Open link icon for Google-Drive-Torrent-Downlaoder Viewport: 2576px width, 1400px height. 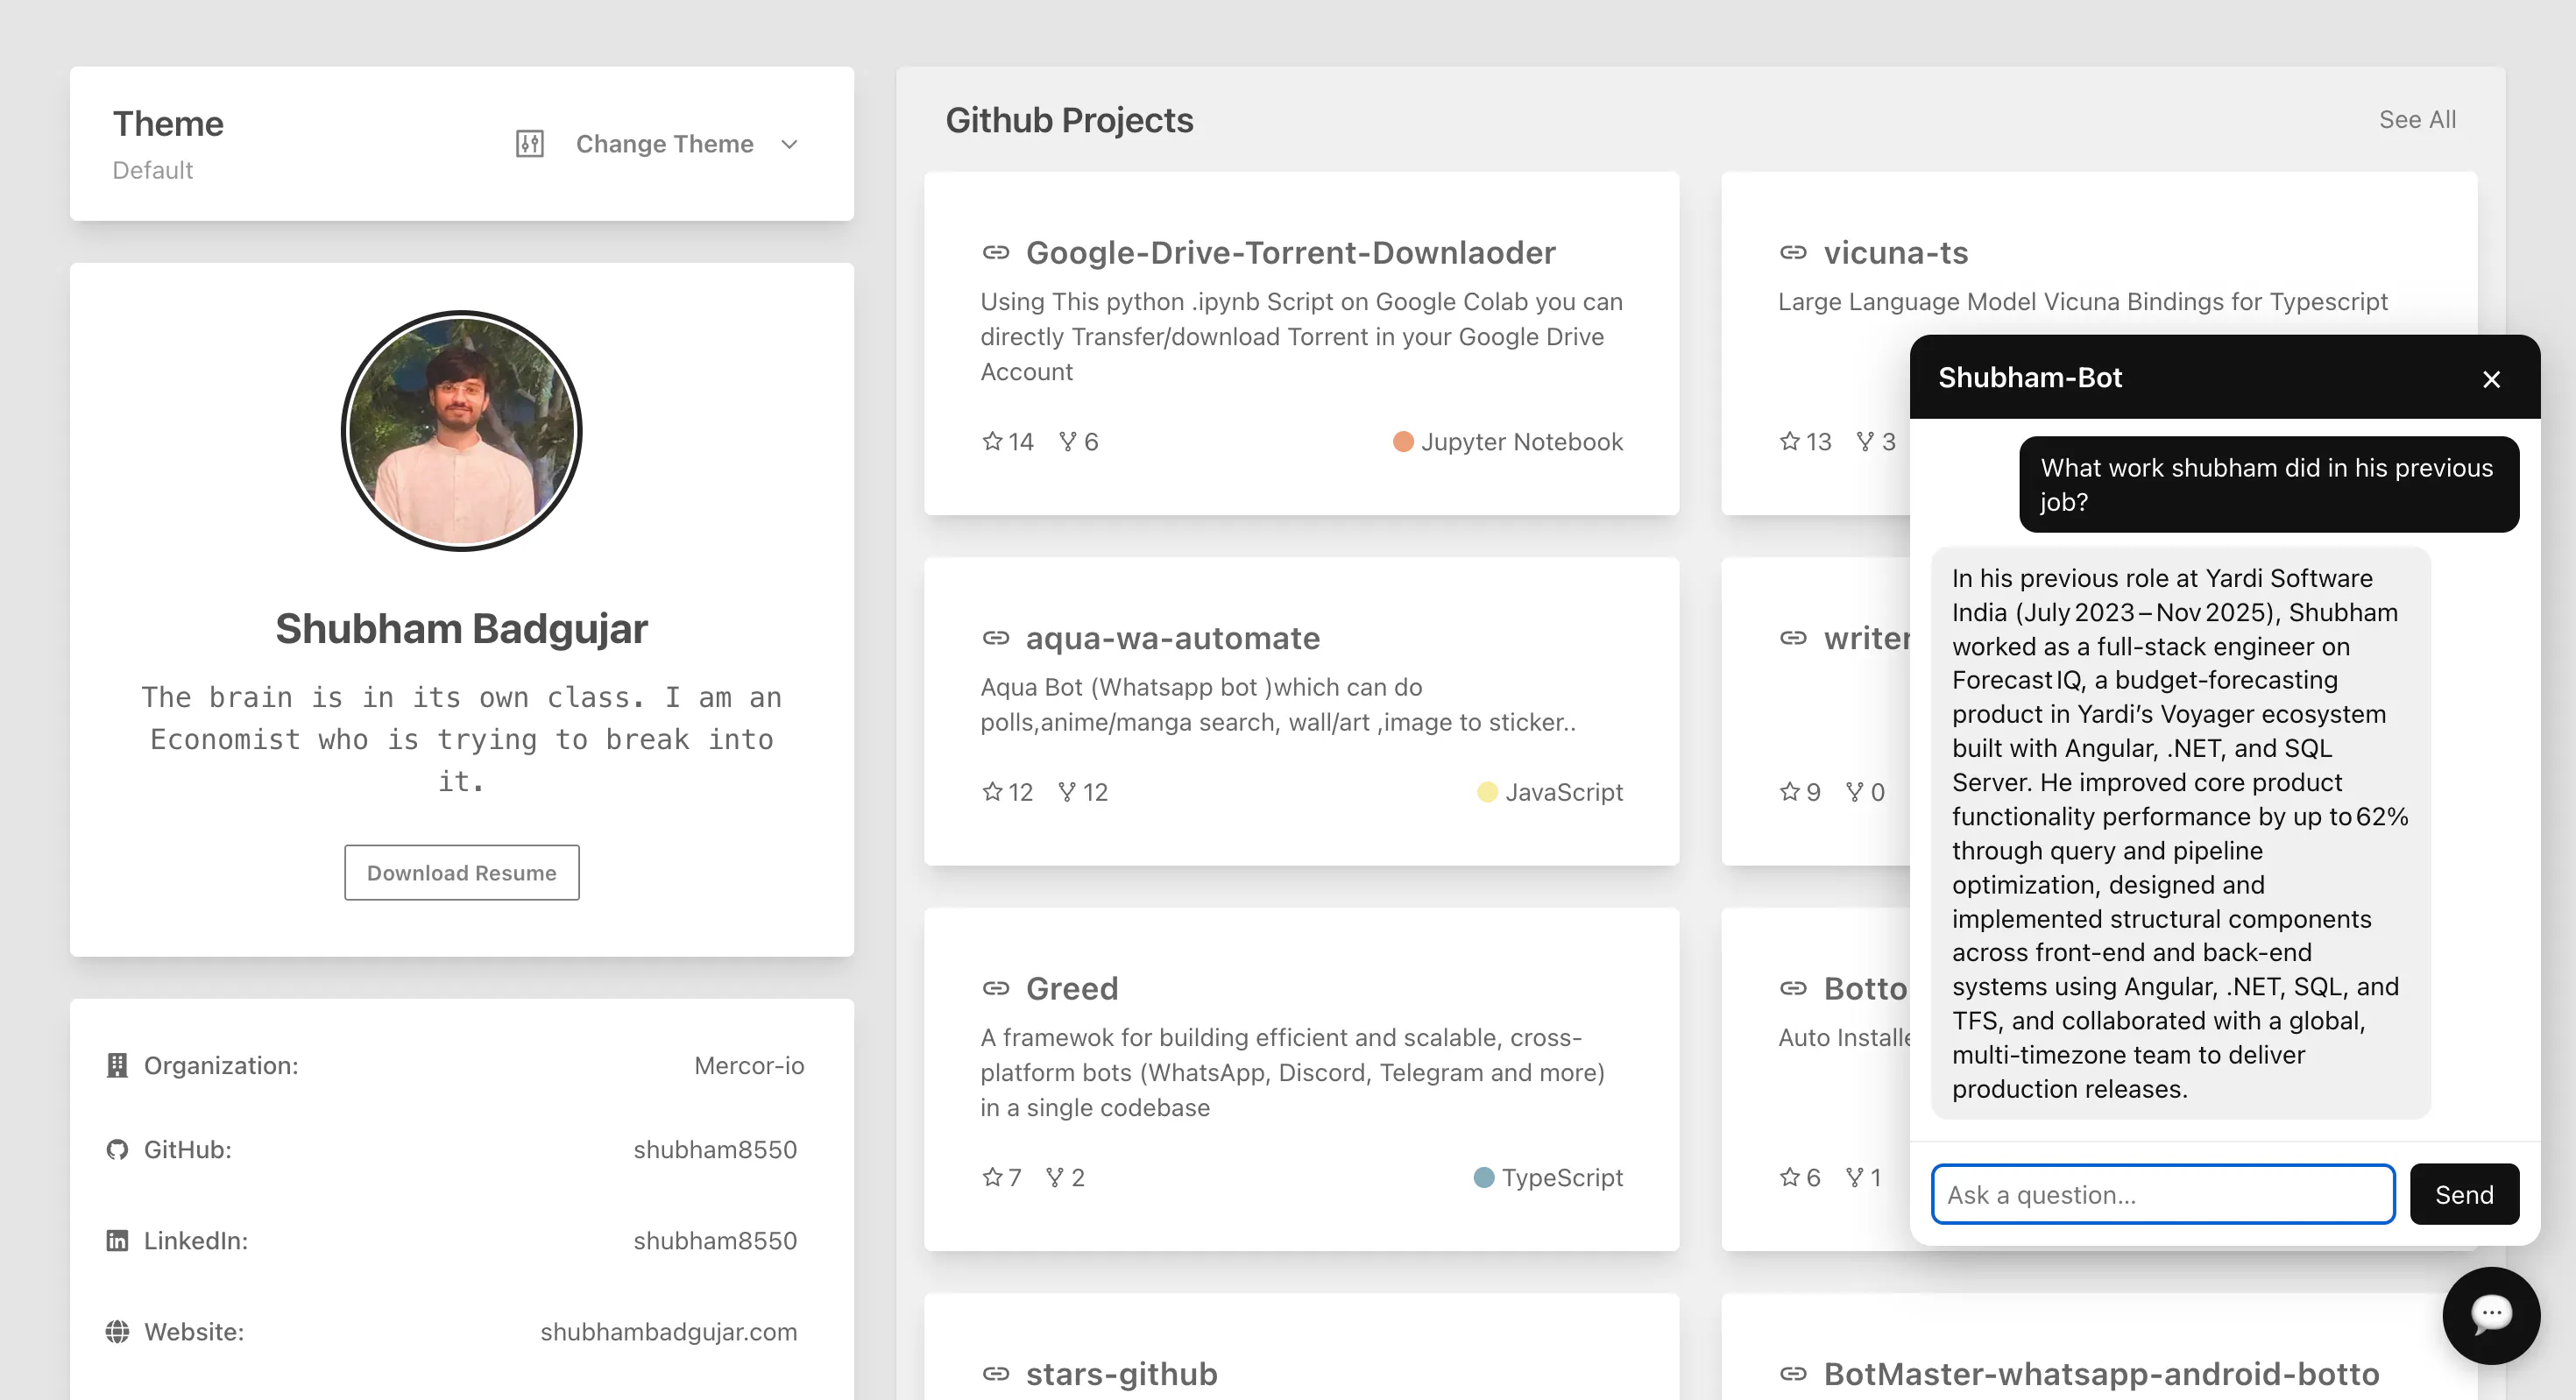tap(995, 252)
